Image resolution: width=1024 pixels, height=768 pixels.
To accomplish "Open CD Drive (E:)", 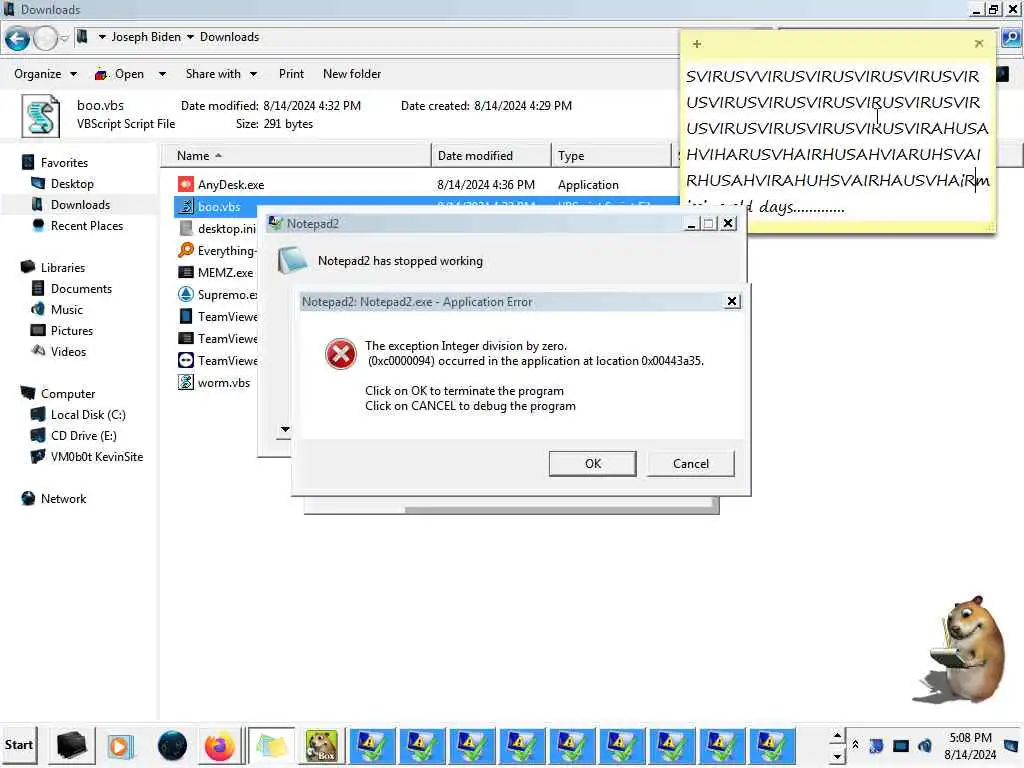I will (x=84, y=436).
